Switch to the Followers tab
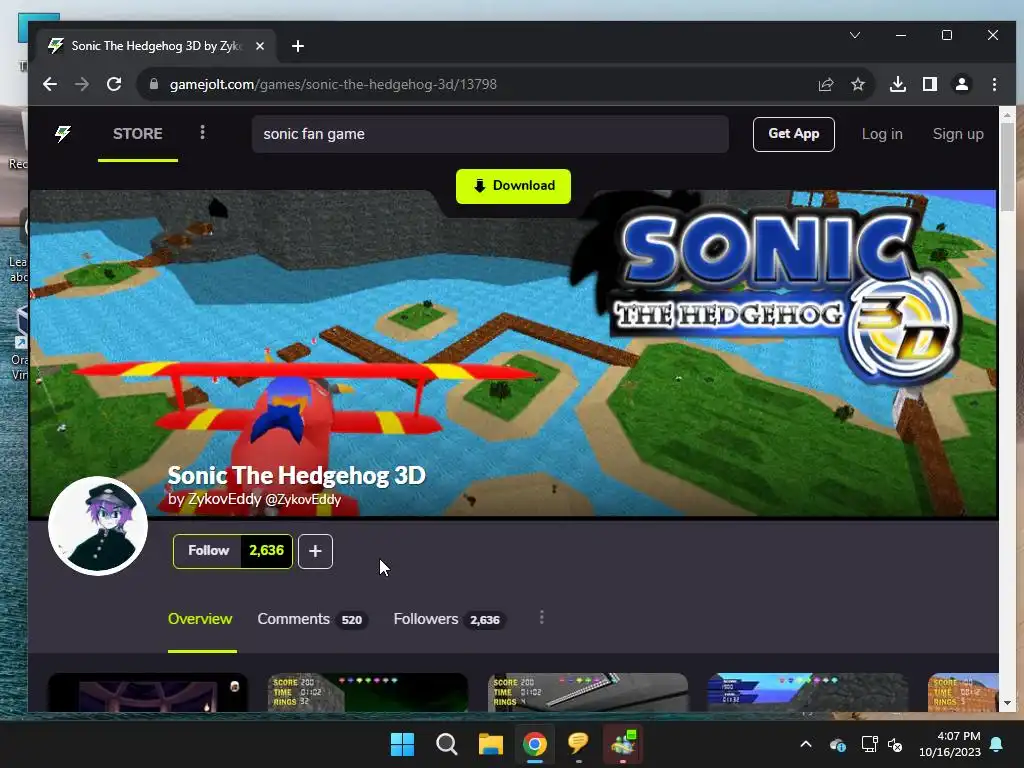The height and width of the screenshot is (768, 1024). [449, 619]
